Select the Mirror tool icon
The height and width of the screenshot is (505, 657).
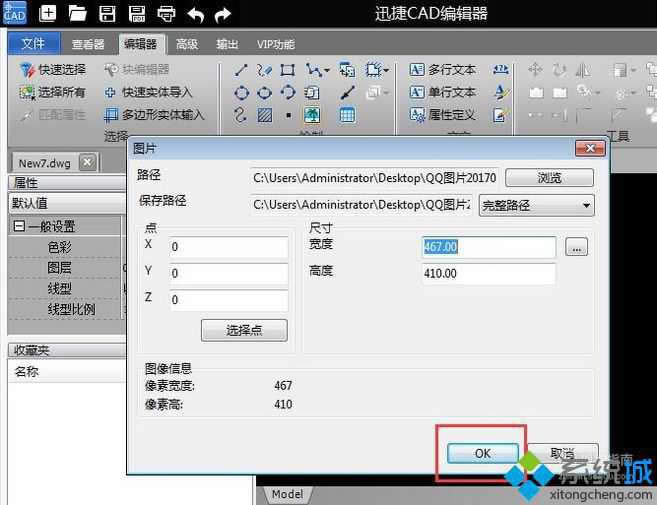coord(583,70)
